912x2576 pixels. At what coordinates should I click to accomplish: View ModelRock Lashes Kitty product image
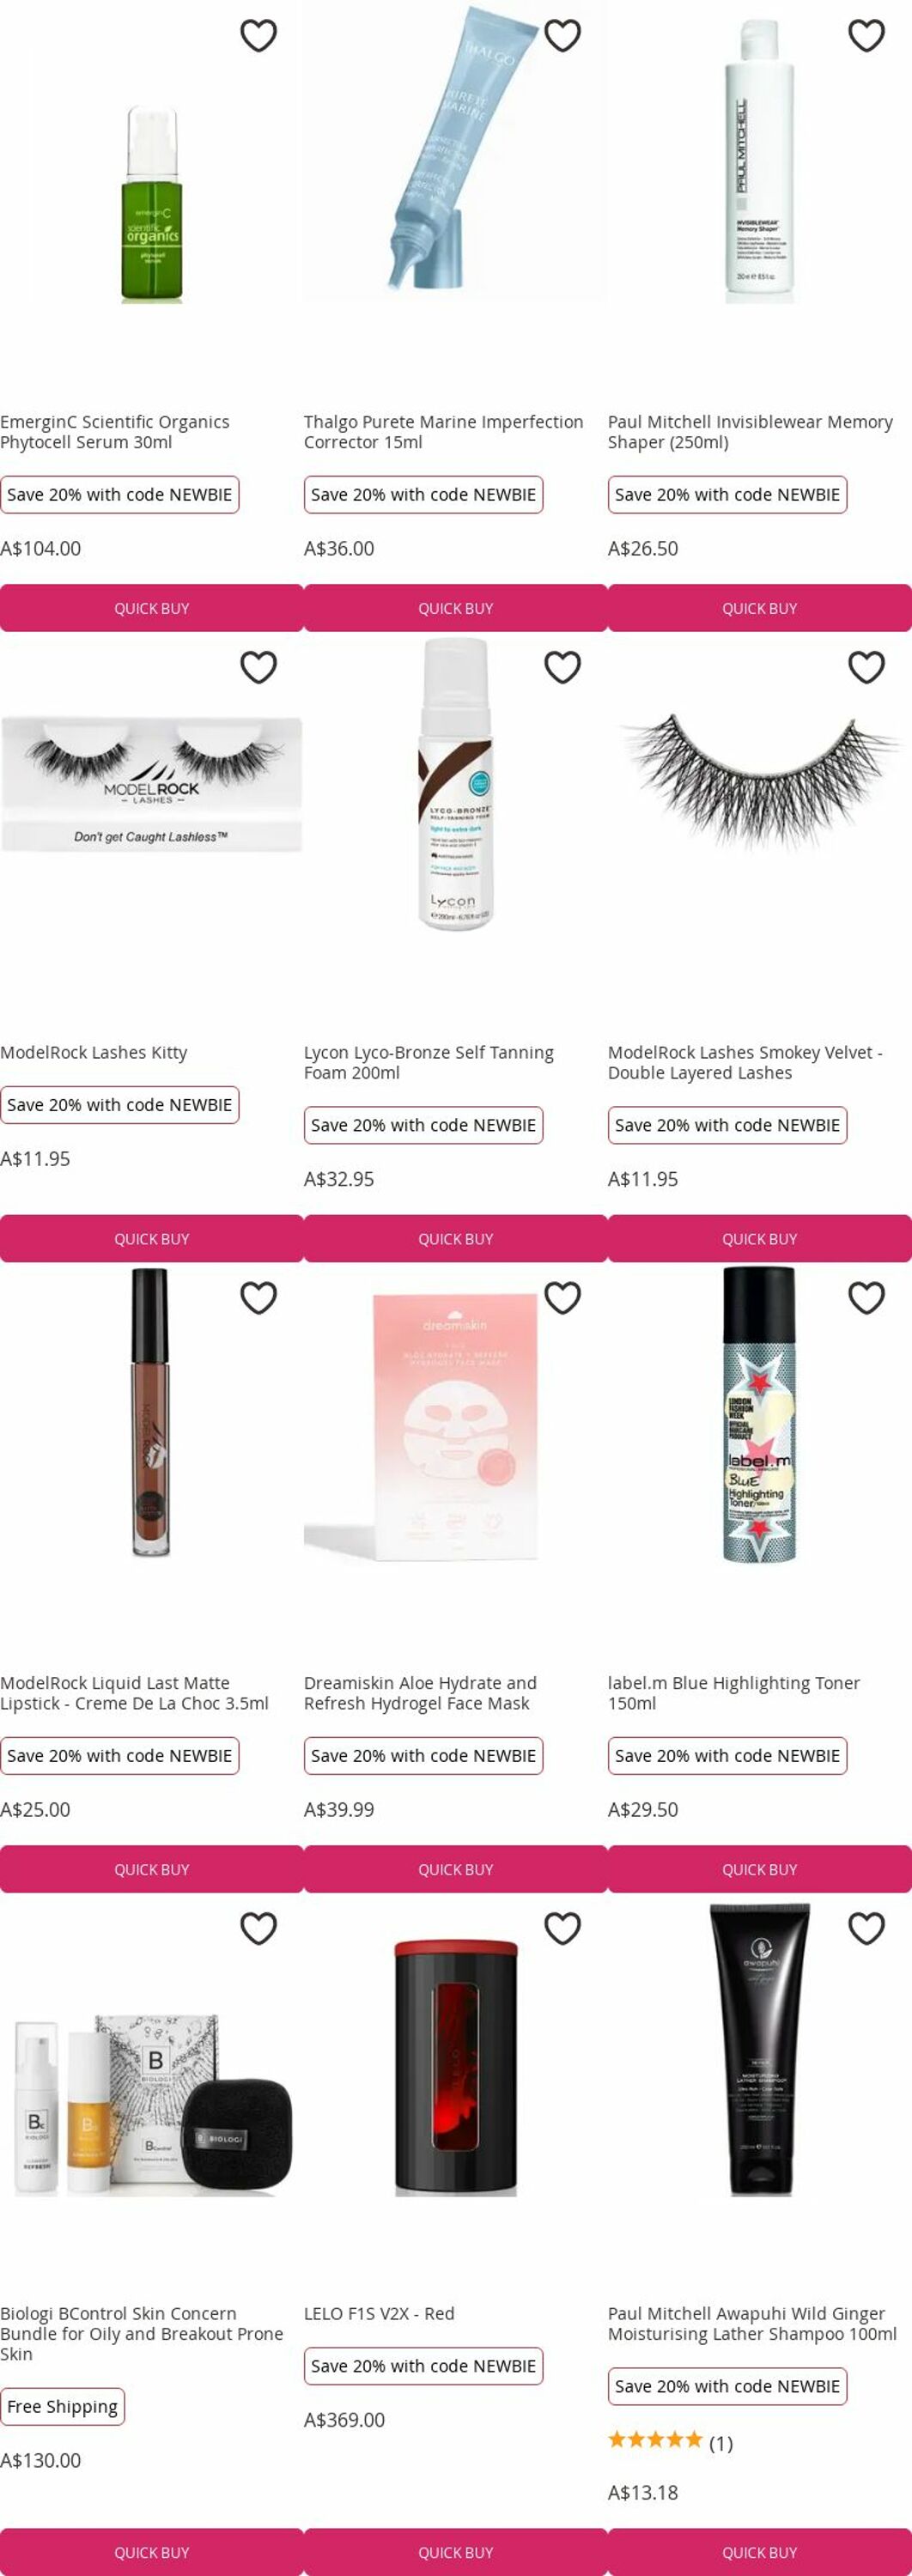[151, 785]
